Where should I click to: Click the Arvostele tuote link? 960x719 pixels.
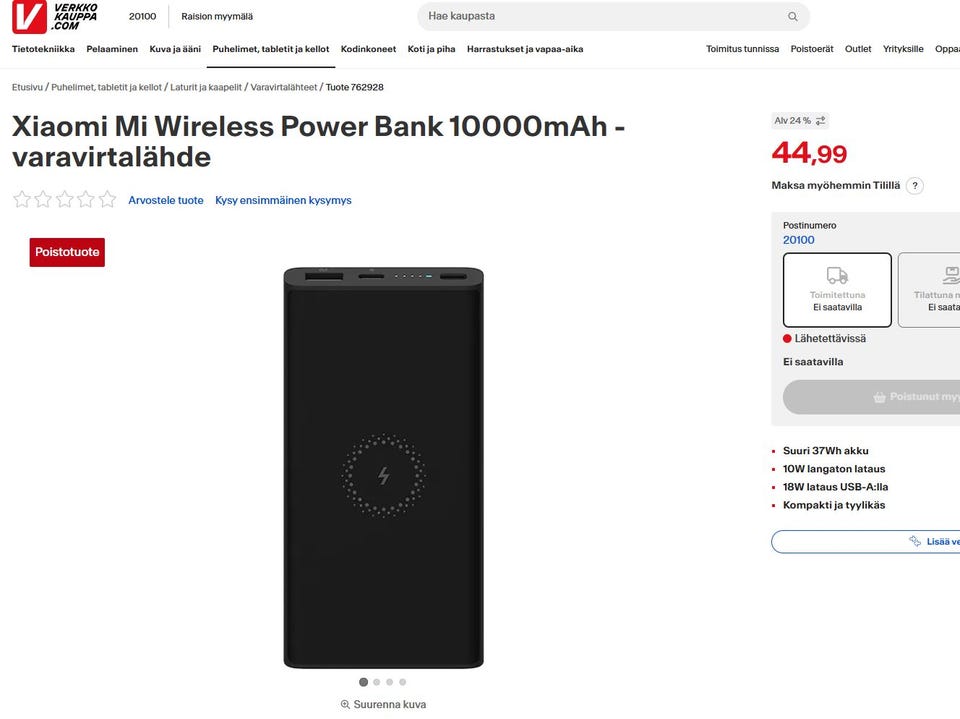click(x=166, y=201)
